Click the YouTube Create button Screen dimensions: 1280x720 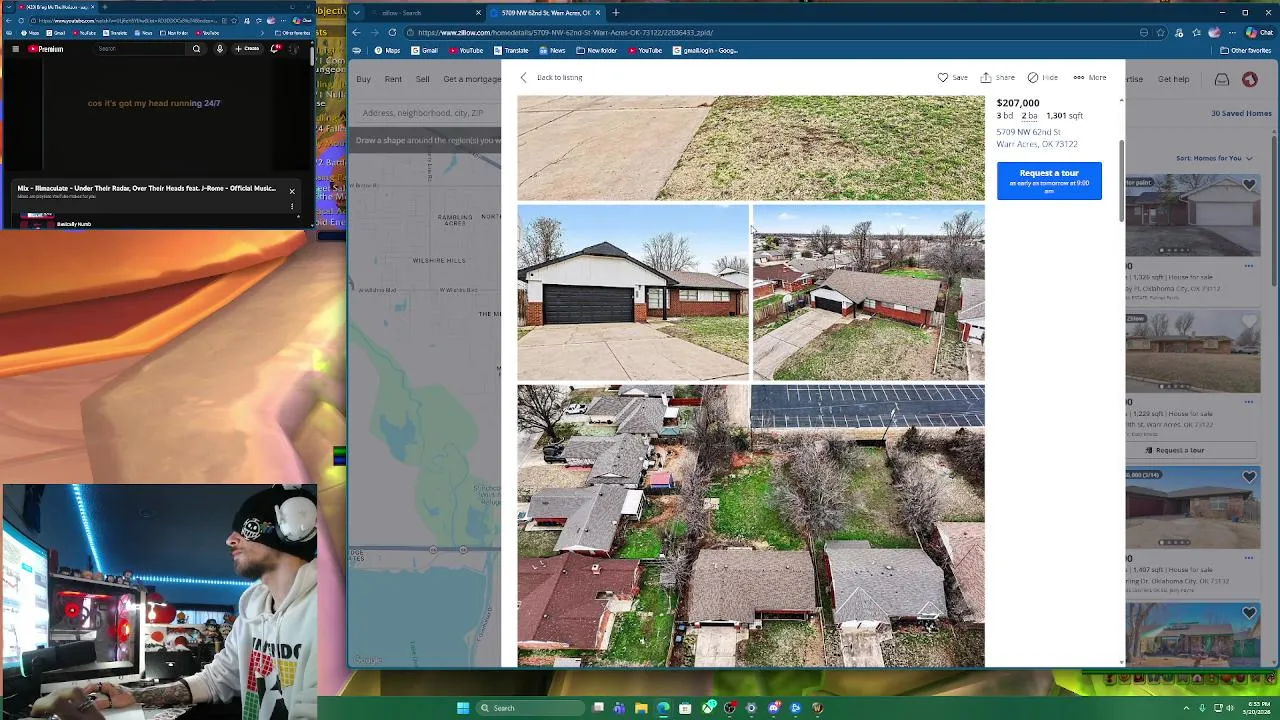click(247, 48)
